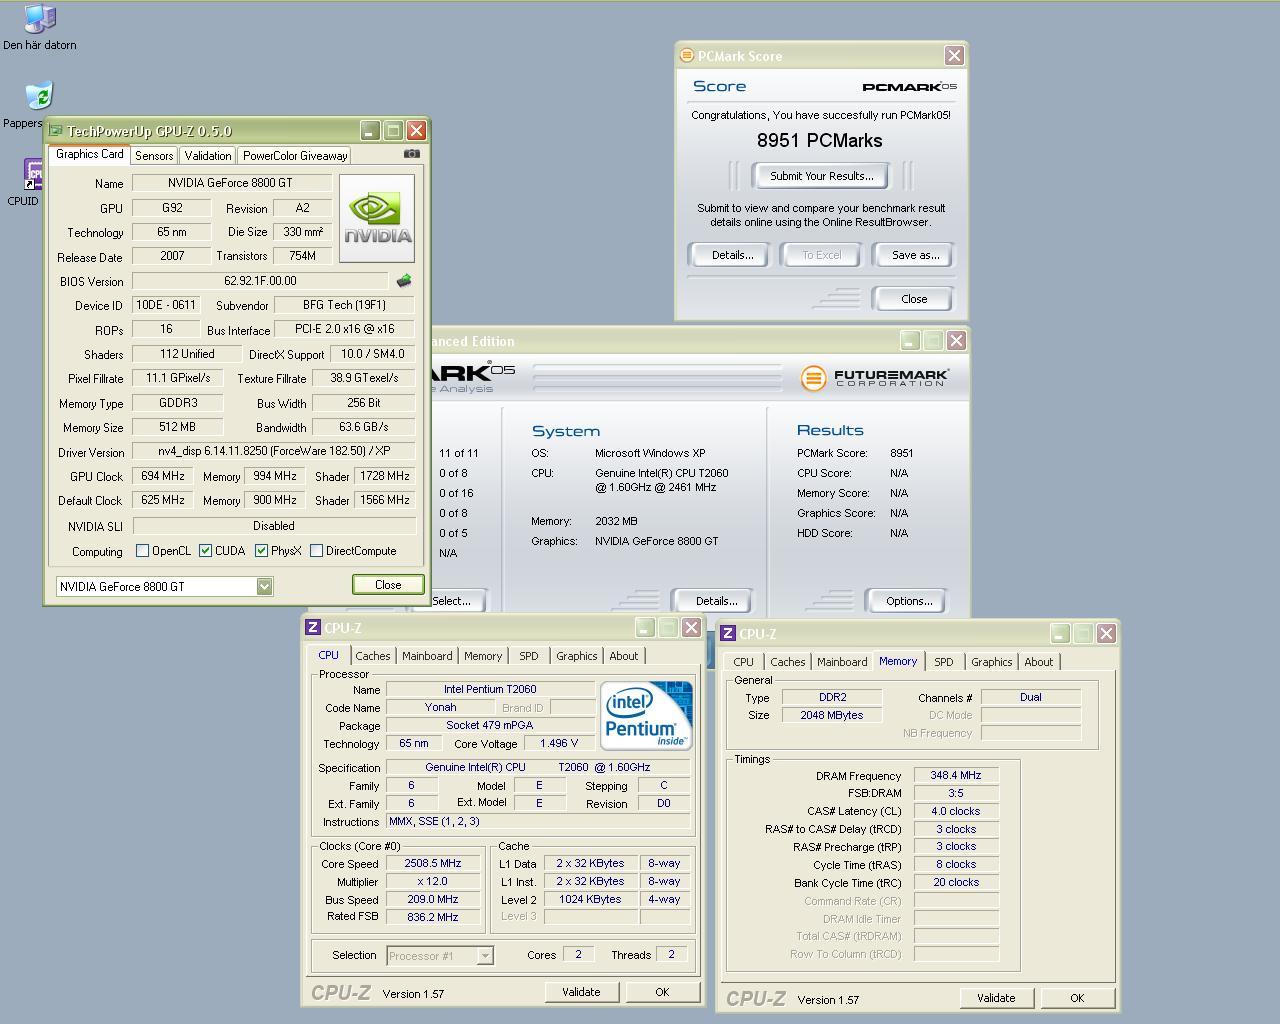Toggle the CUDA checkbox
This screenshot has height=1024, width=1280.
point(205,551)
